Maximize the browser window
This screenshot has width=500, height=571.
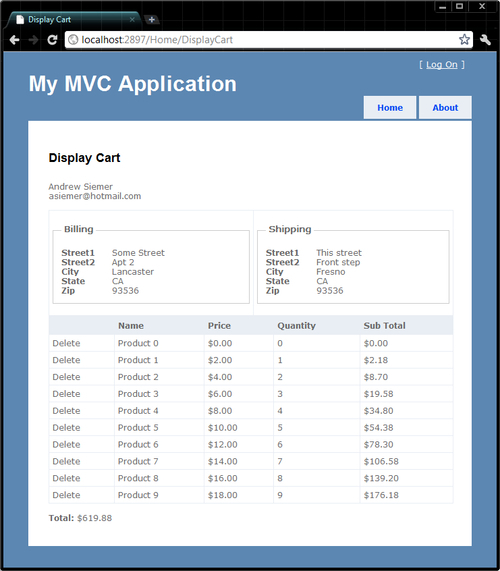(460, 6)
